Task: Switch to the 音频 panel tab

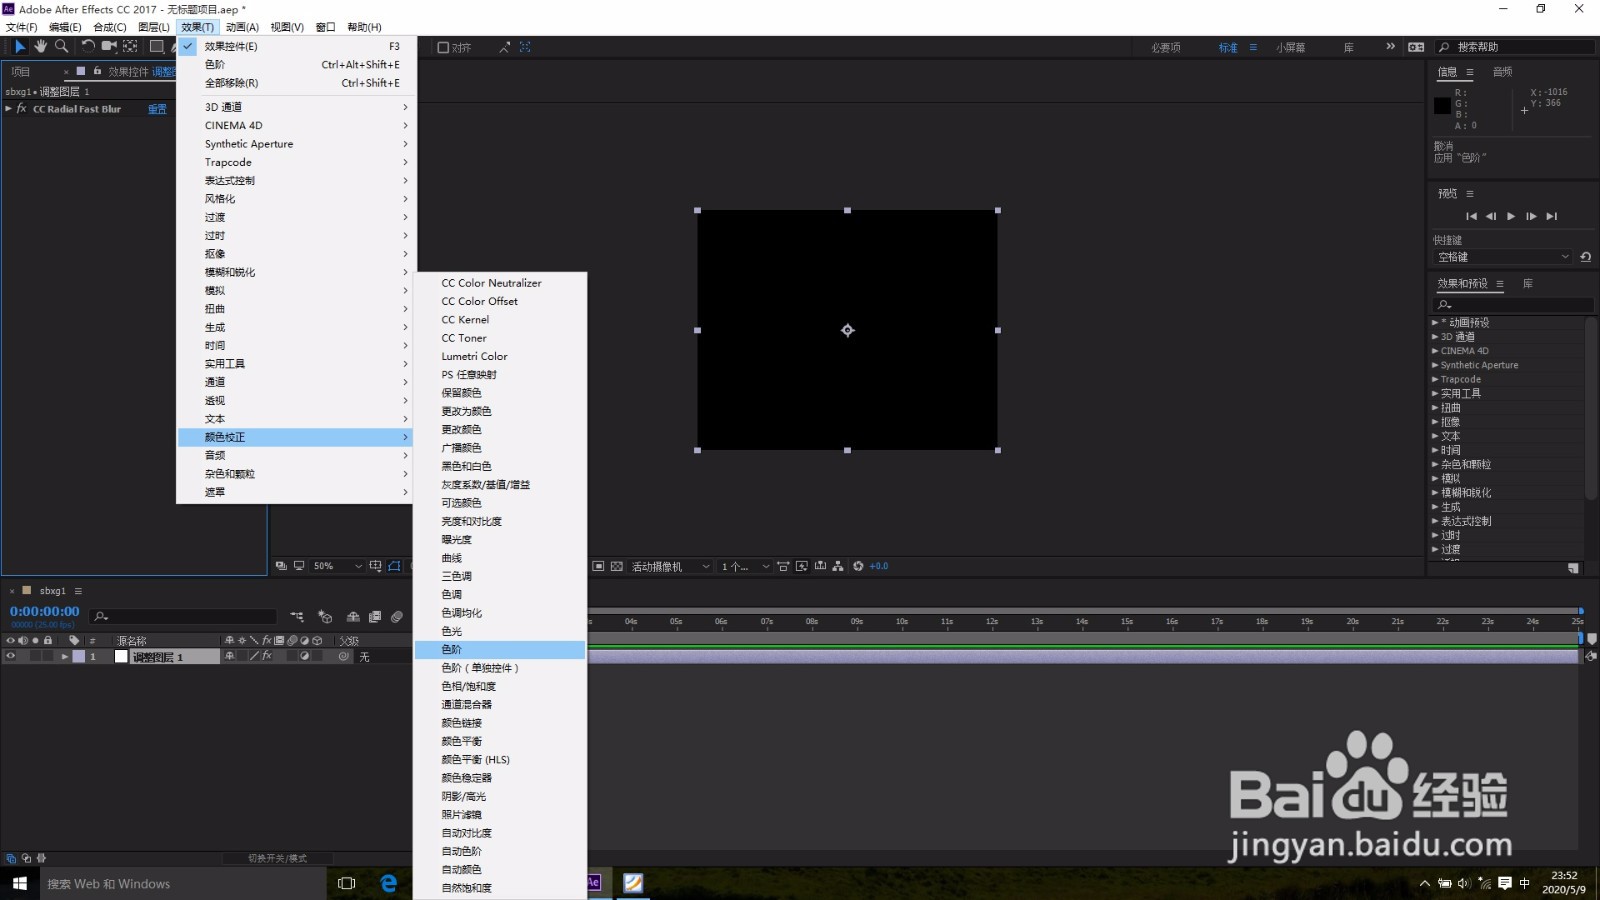Action: click(x=1502, y=72)
